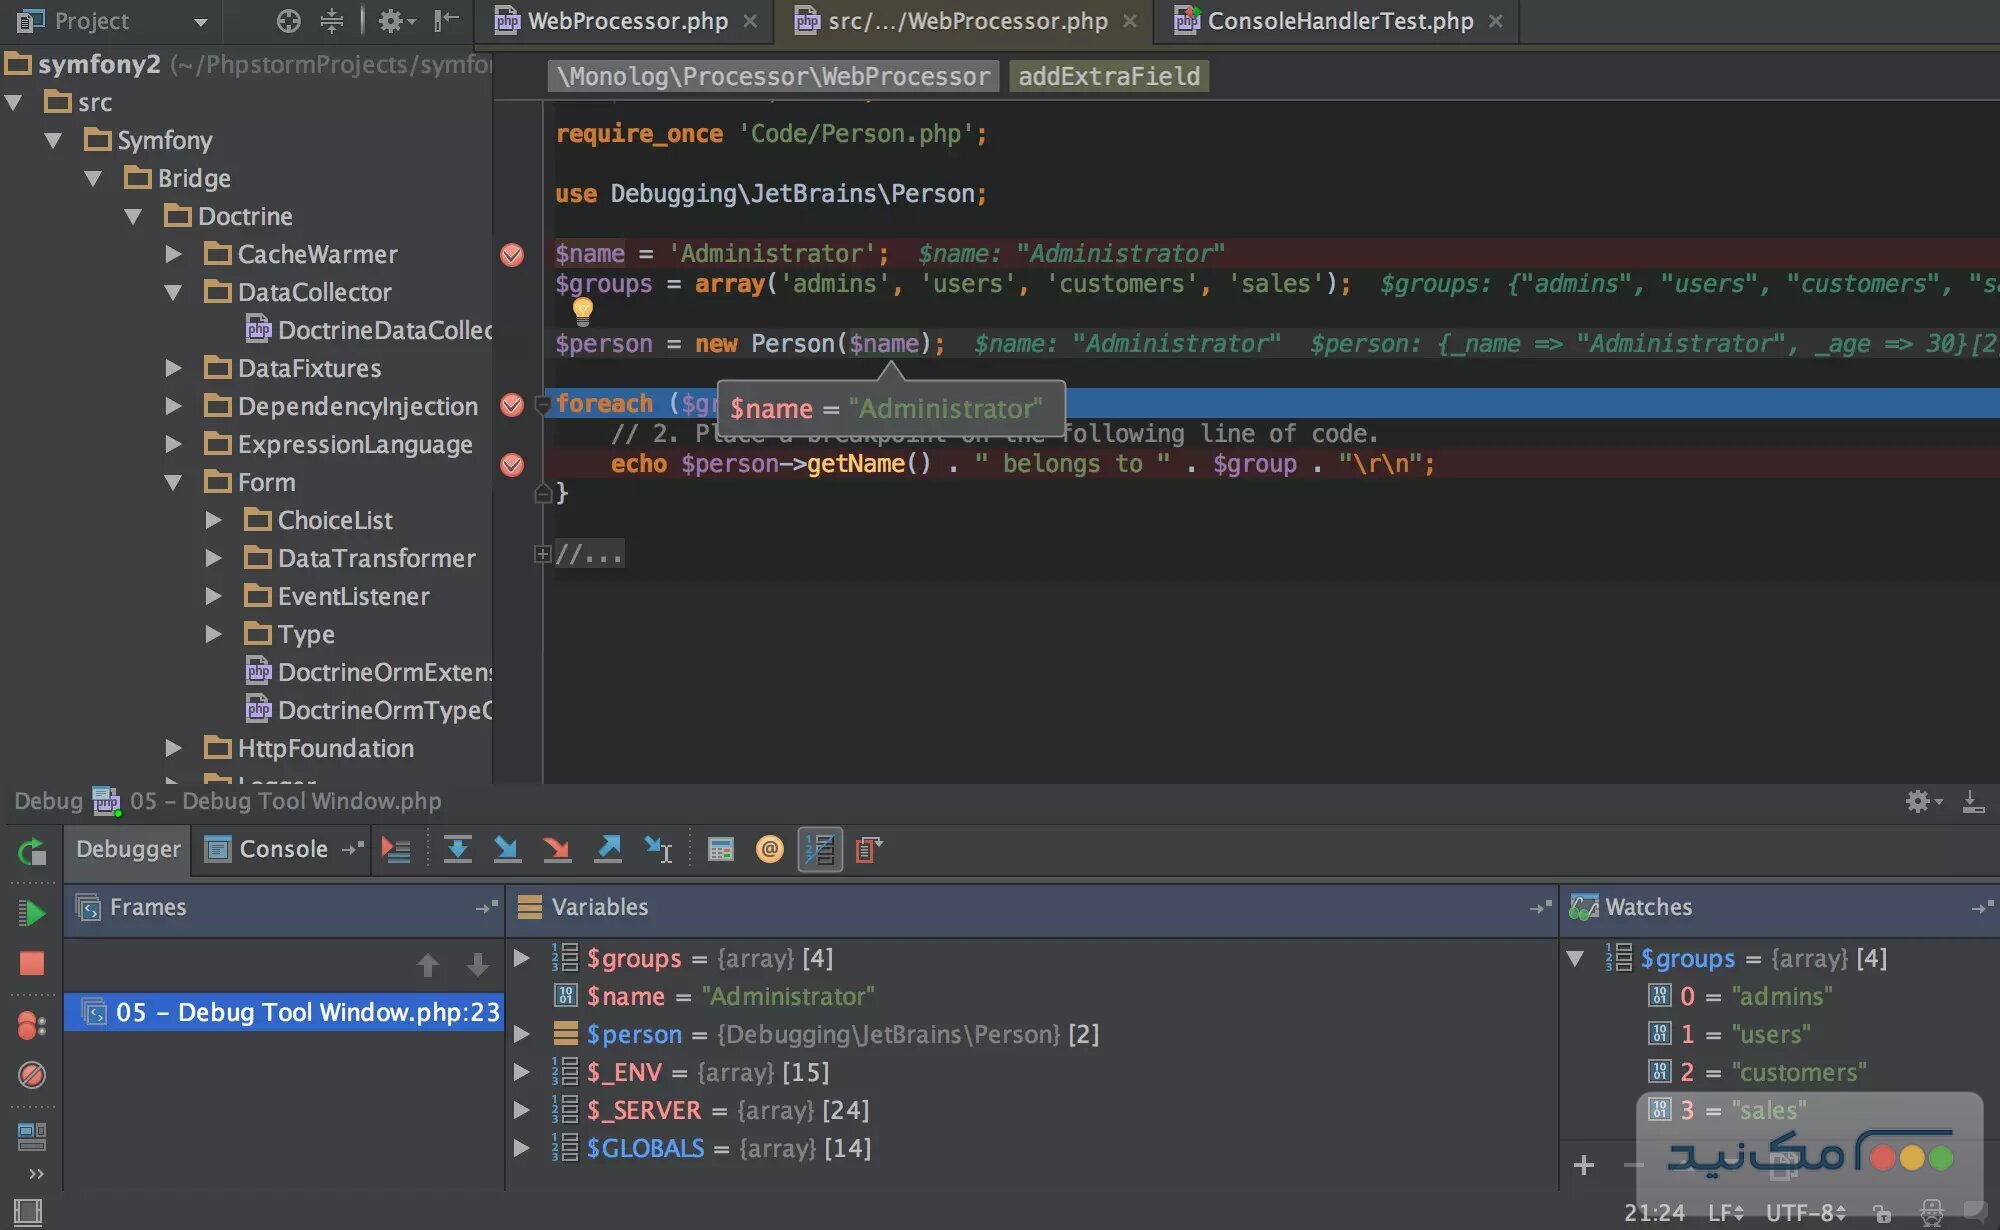Open the ConsoleHandlerTest.php editor tab
The height and width of the screenshot is (1230, 2000).
[x=1339, y=20]
